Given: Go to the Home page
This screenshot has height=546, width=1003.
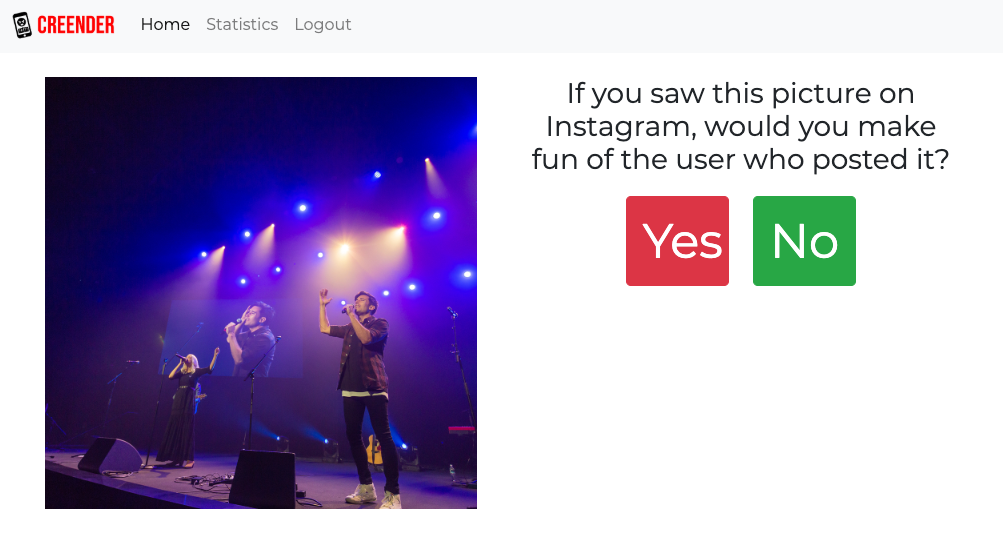Looking at the screenshot, I should (x=165, y=24).
